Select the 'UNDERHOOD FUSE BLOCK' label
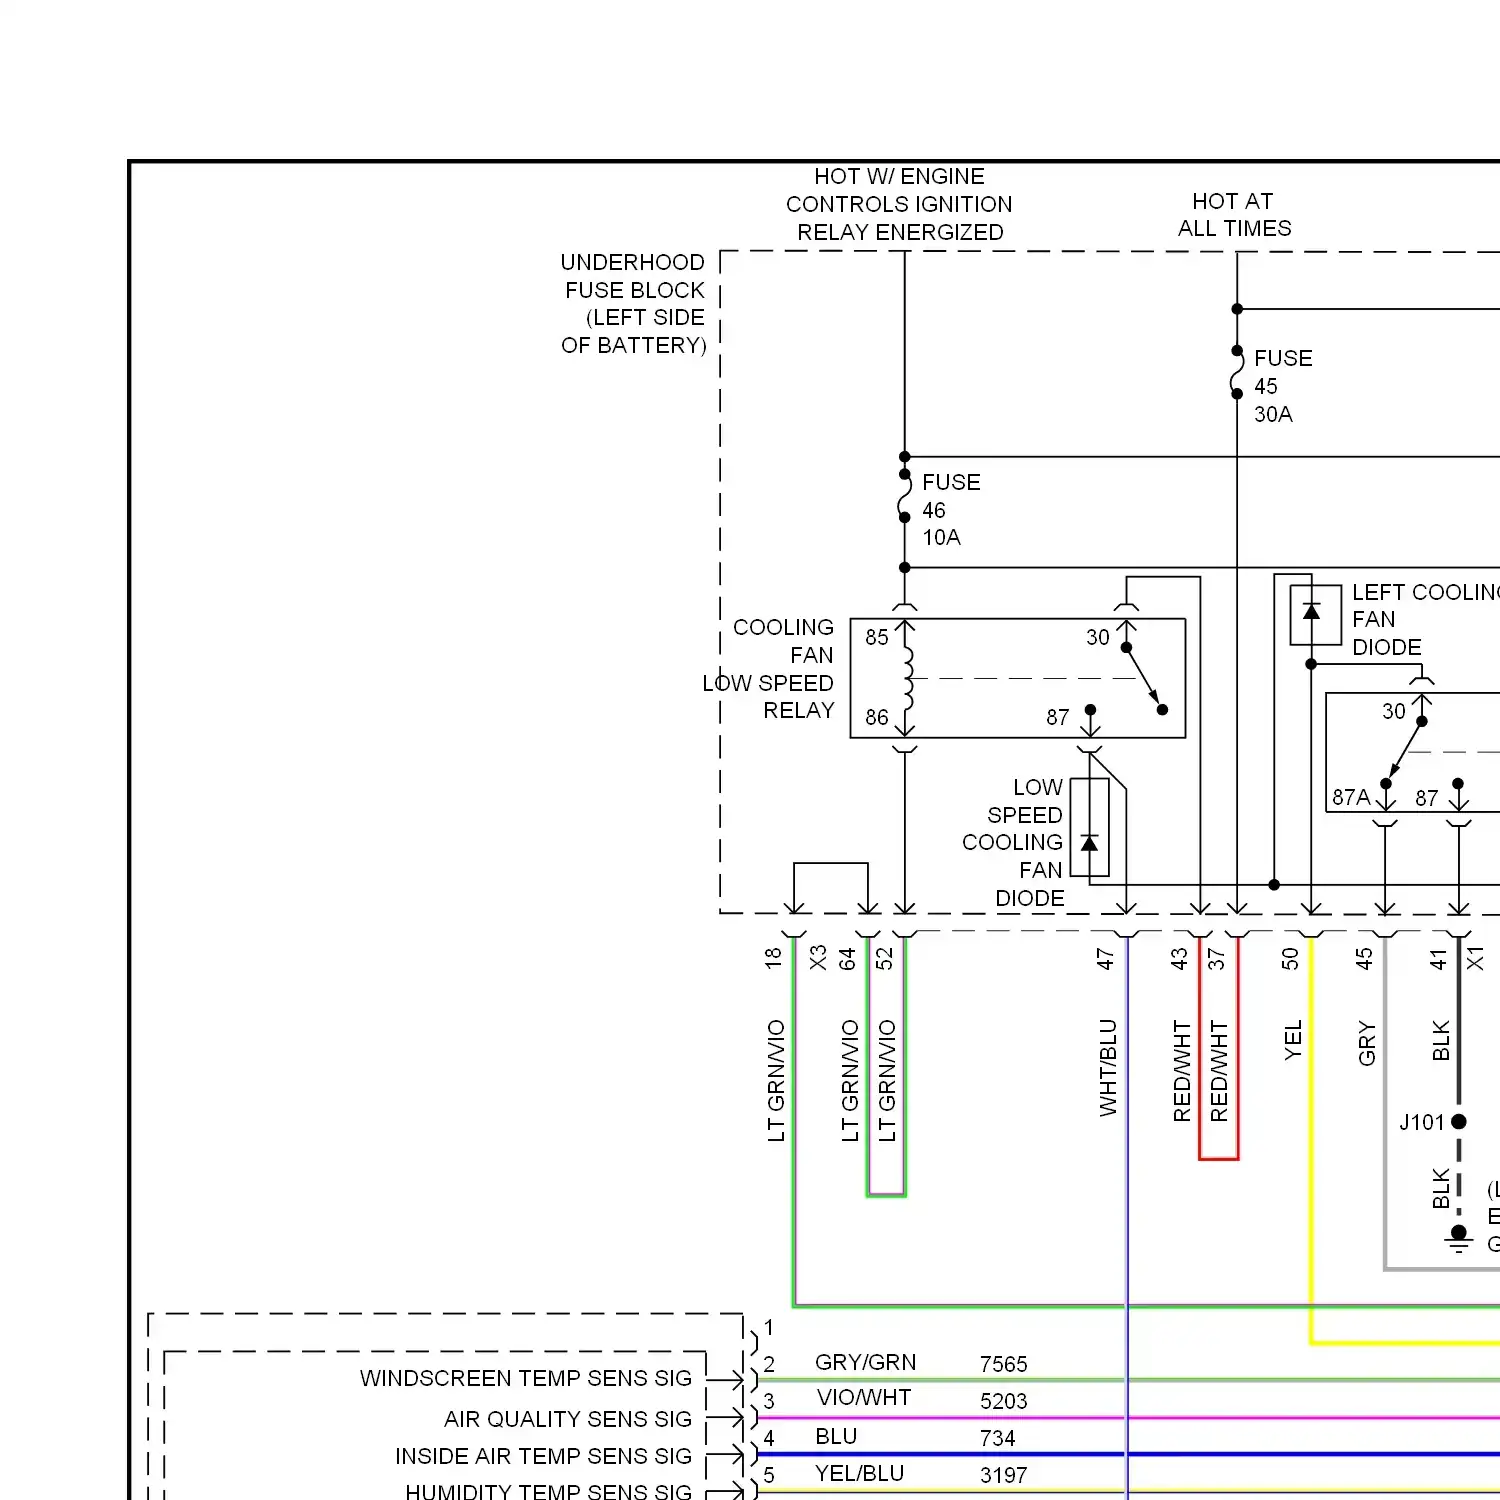 point(633,304)
